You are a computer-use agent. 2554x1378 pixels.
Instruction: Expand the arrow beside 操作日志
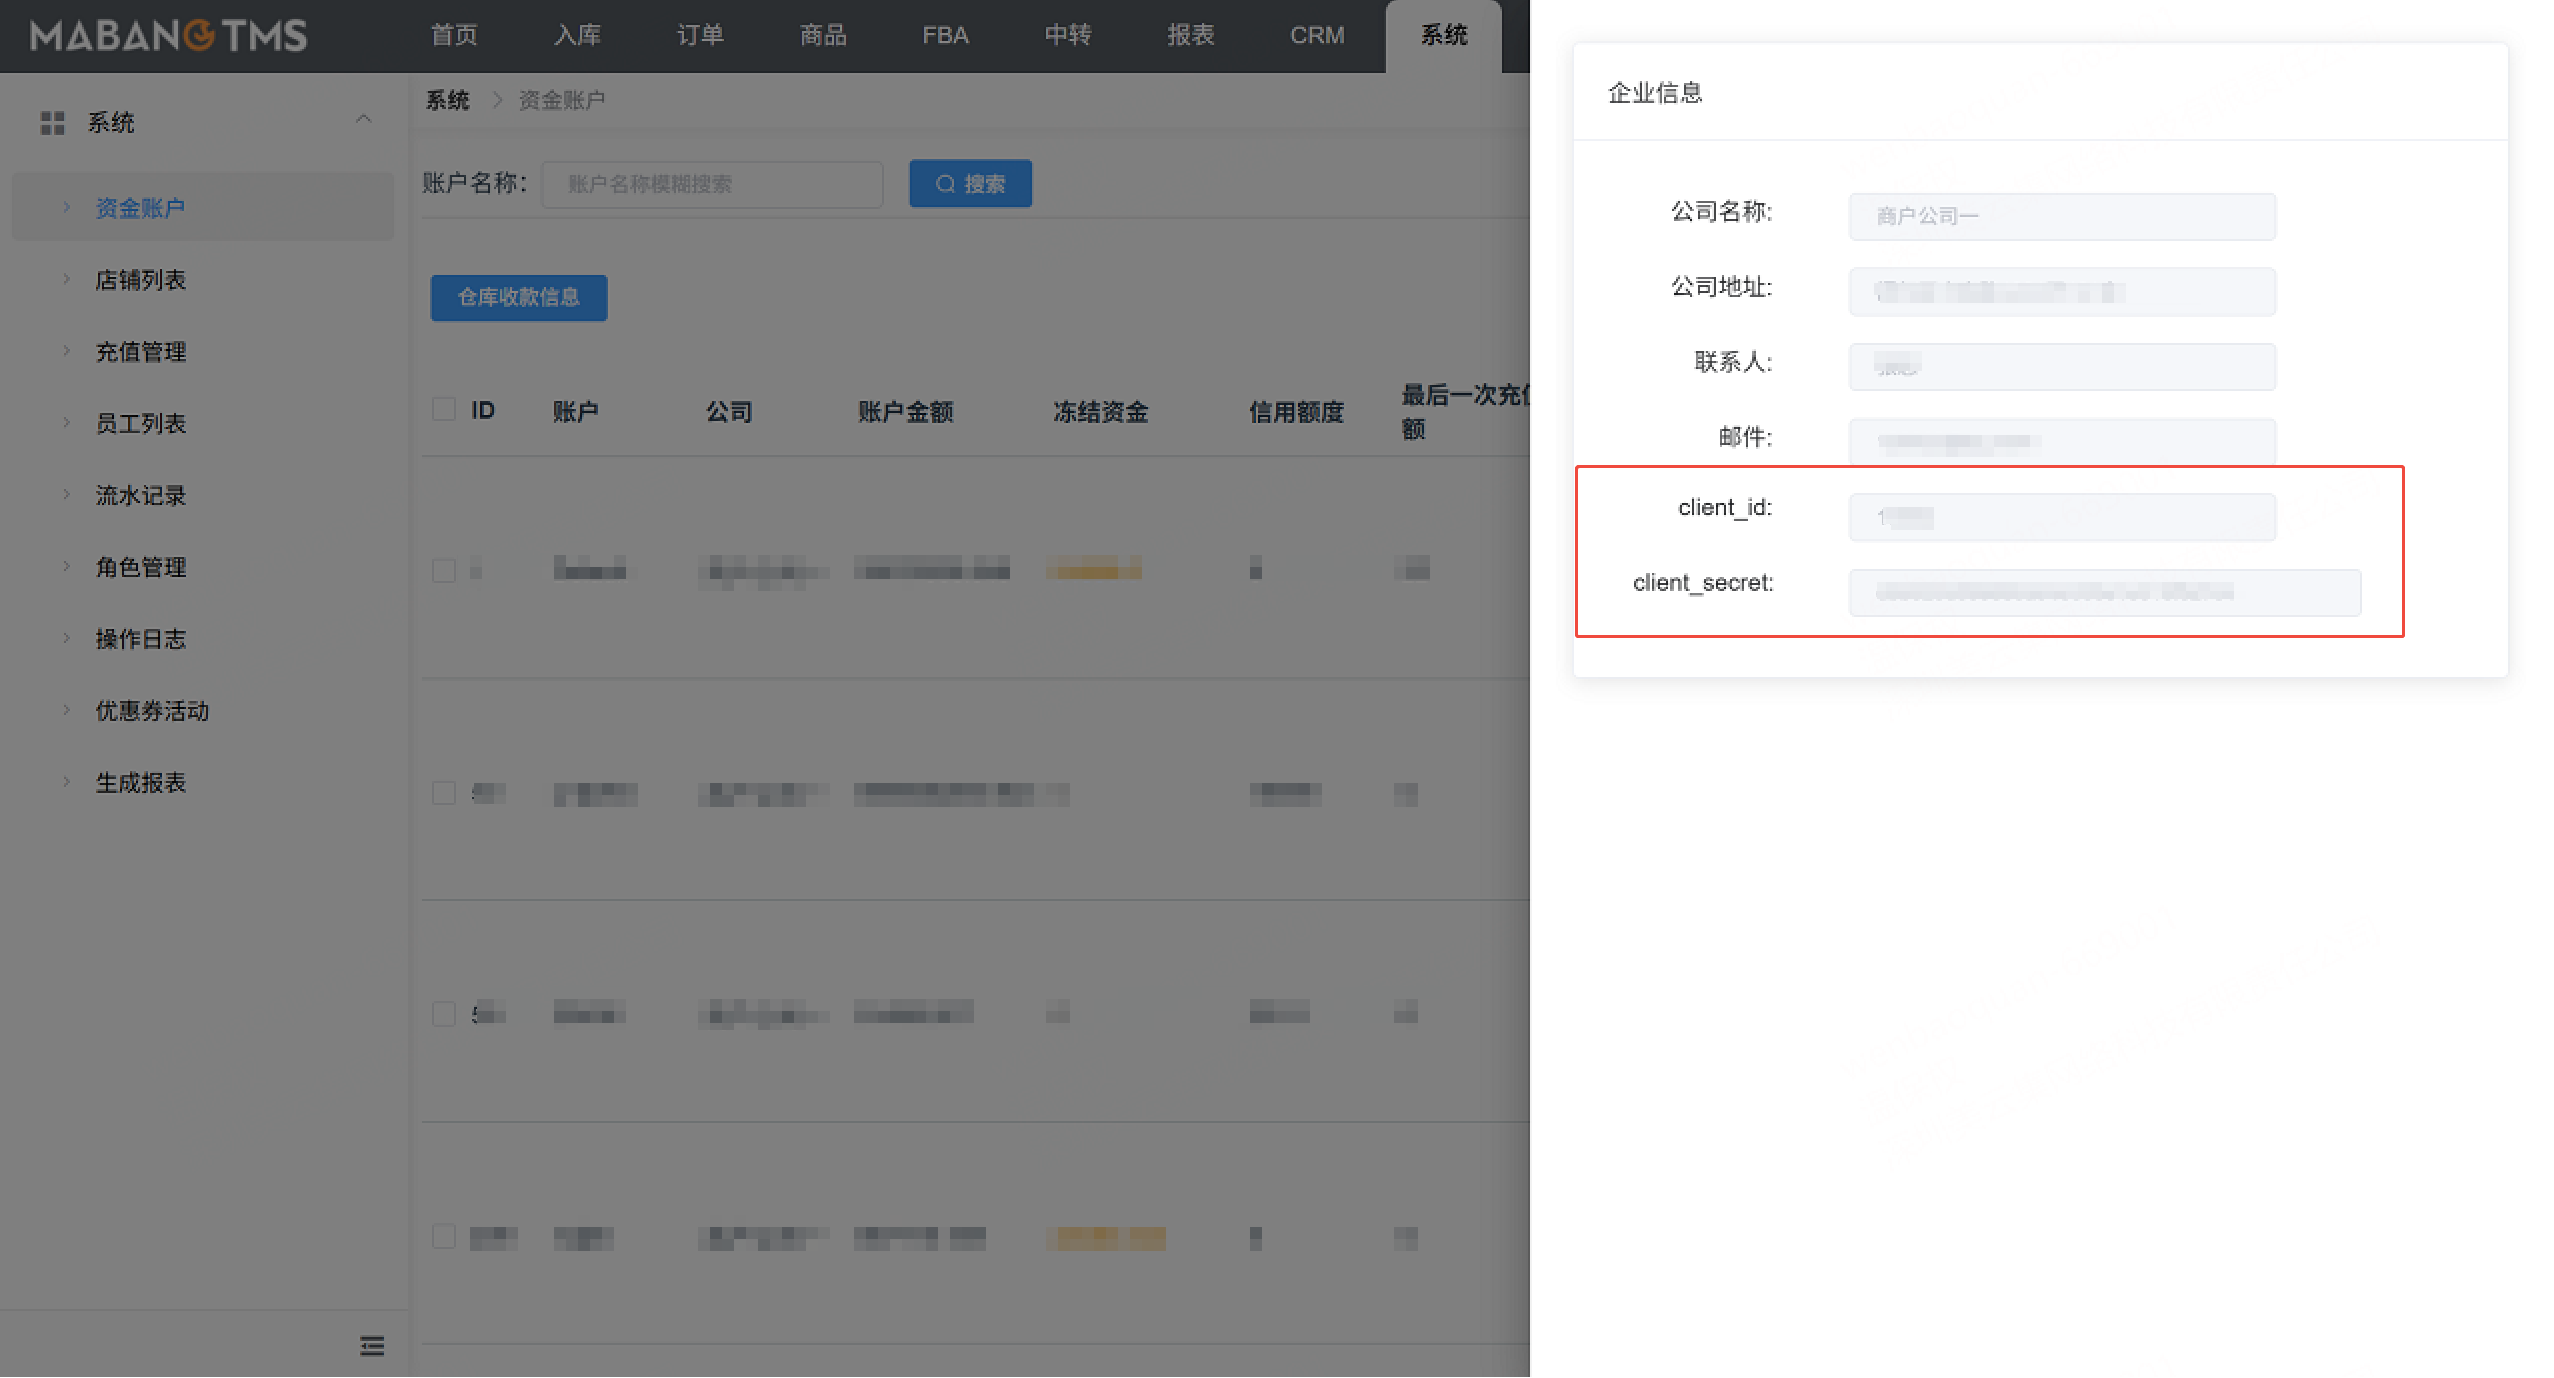tap(67, 639)
